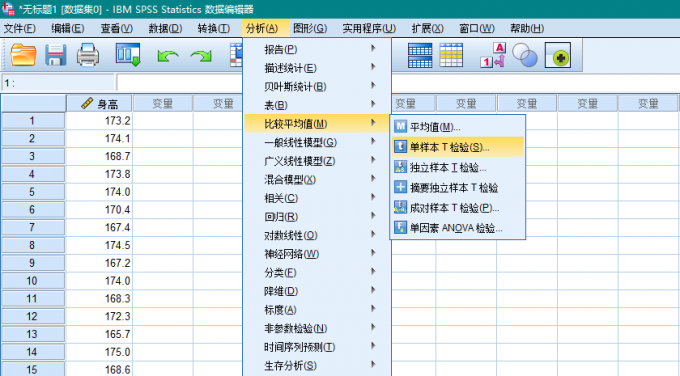This screenshot has height=376, width=680.
Task: Click the cell value 175.0
Action: click(x=99, y=352)
